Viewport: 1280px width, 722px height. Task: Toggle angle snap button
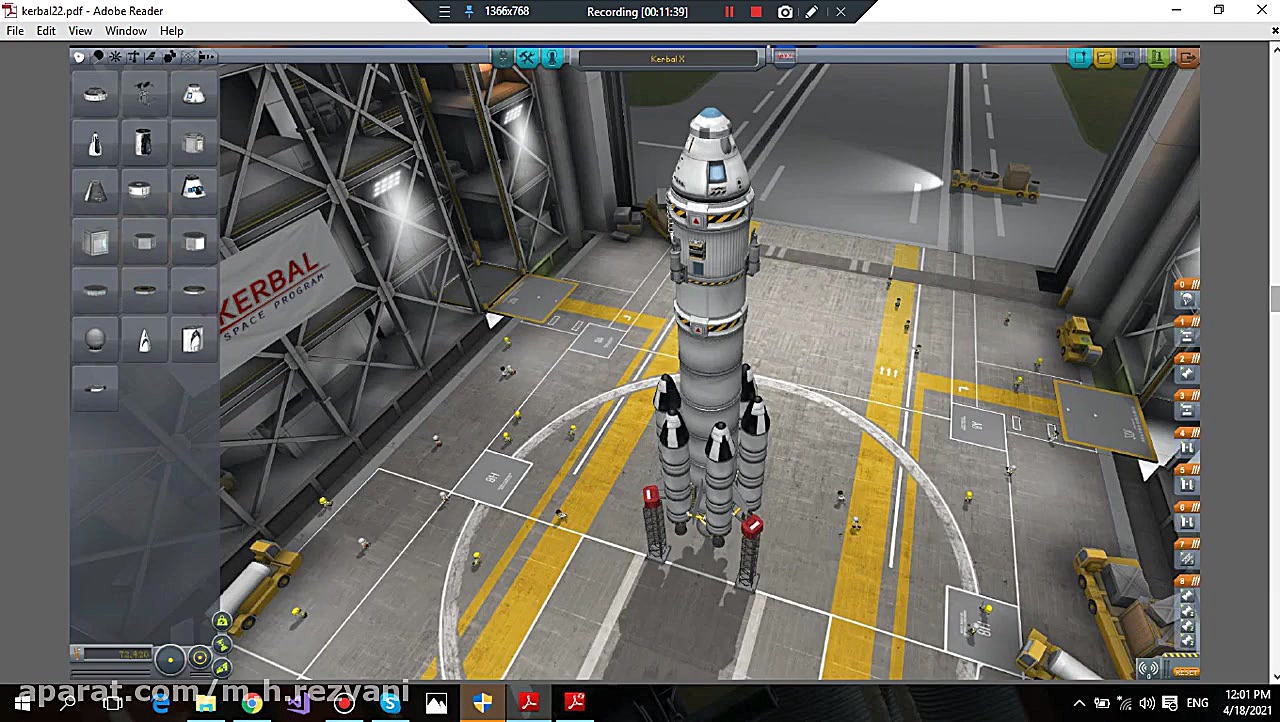[x=200, y=657]
